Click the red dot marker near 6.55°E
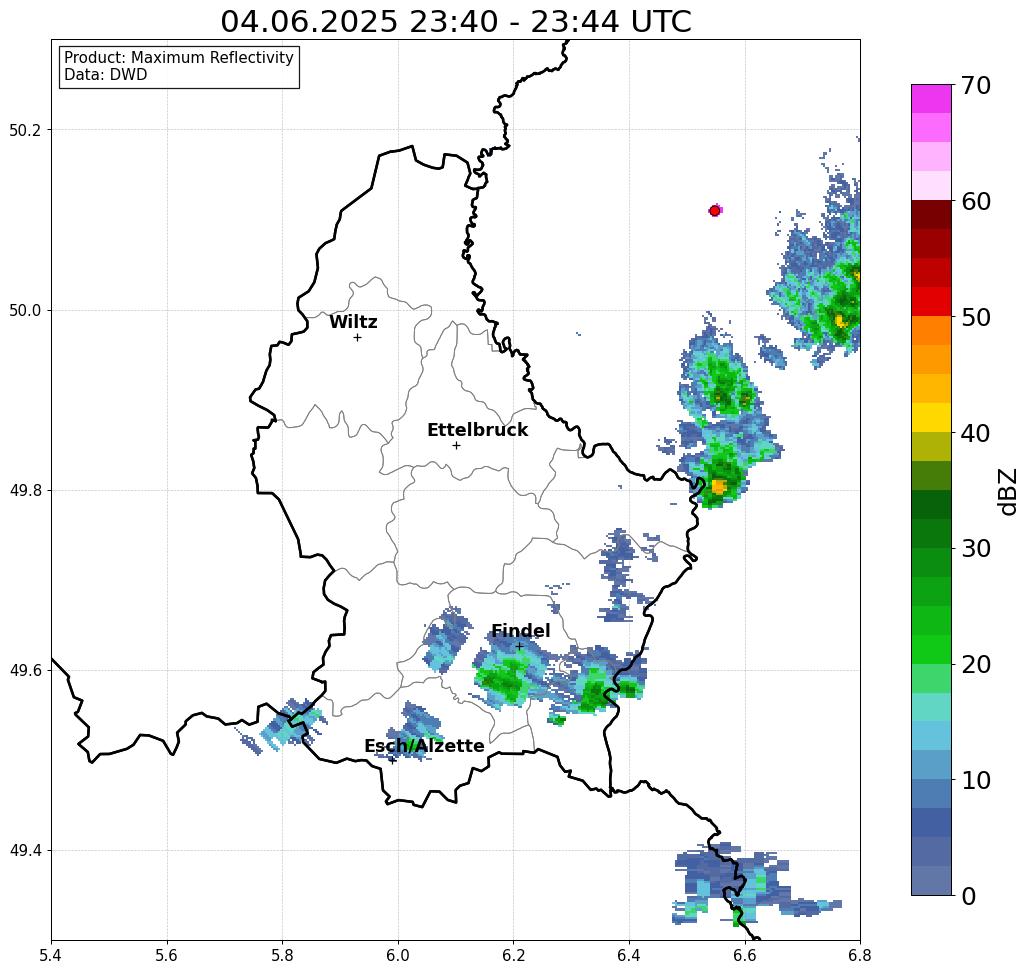This screenshot has height=973, width=1029. coord(714,211)
